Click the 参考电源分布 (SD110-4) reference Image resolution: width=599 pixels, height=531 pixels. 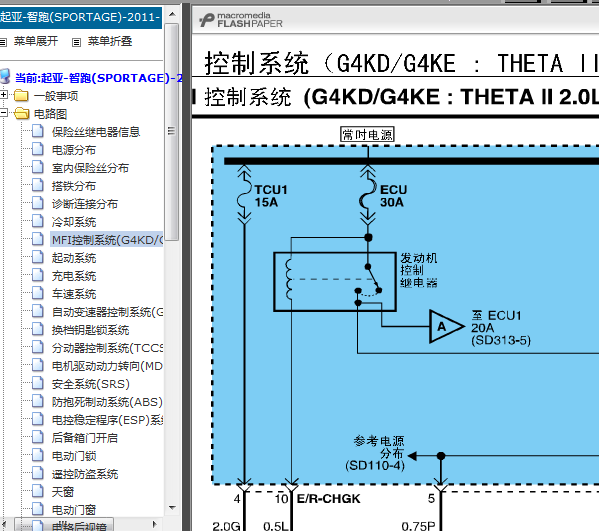tap(375, 453)
